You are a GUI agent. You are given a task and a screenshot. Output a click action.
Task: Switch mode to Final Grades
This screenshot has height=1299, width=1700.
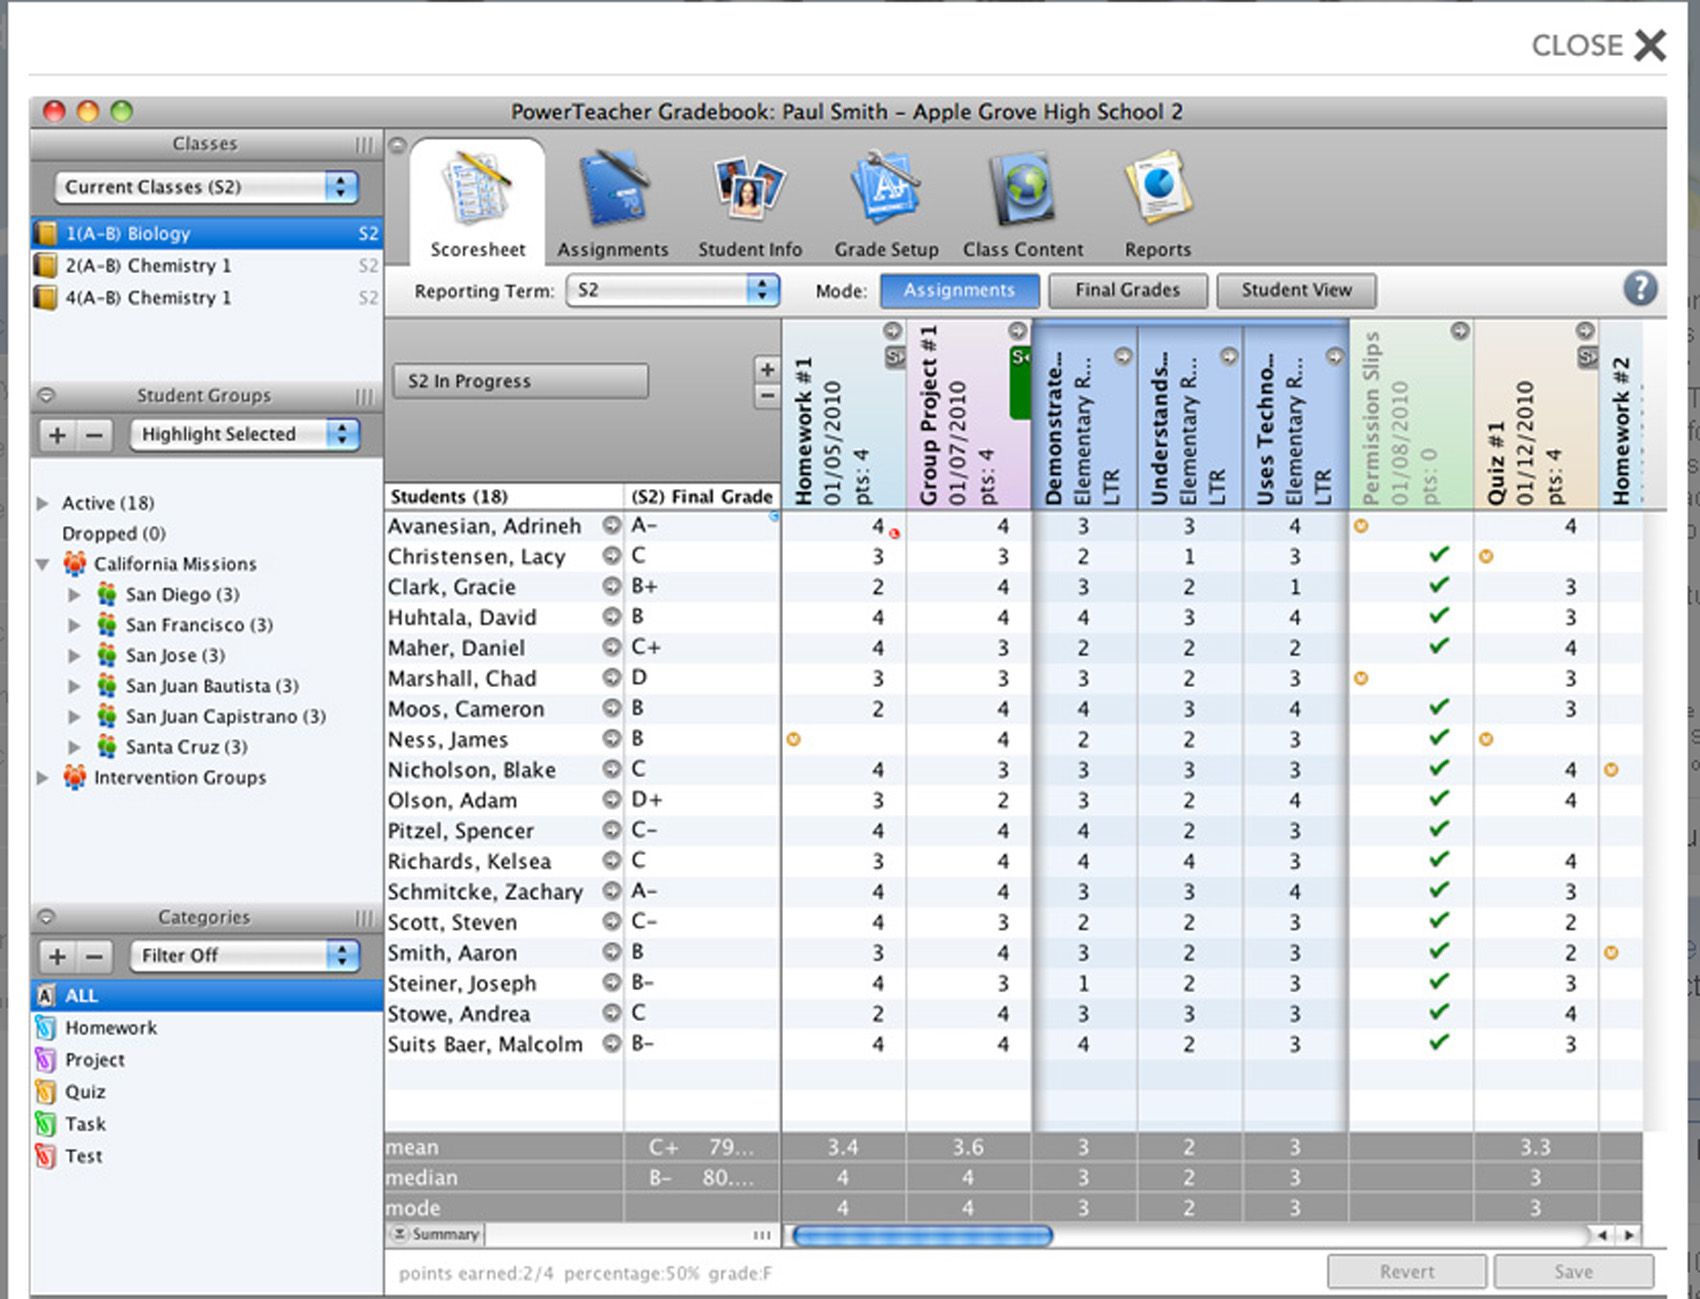click(1127, 290)
